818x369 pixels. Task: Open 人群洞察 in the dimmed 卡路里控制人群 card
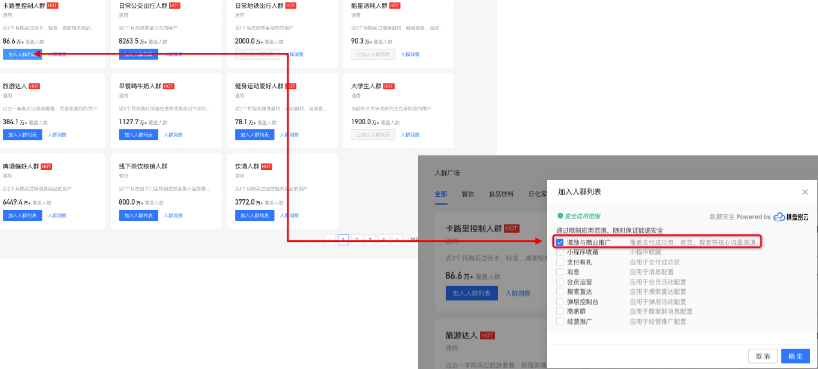click(x=518, y=293)
